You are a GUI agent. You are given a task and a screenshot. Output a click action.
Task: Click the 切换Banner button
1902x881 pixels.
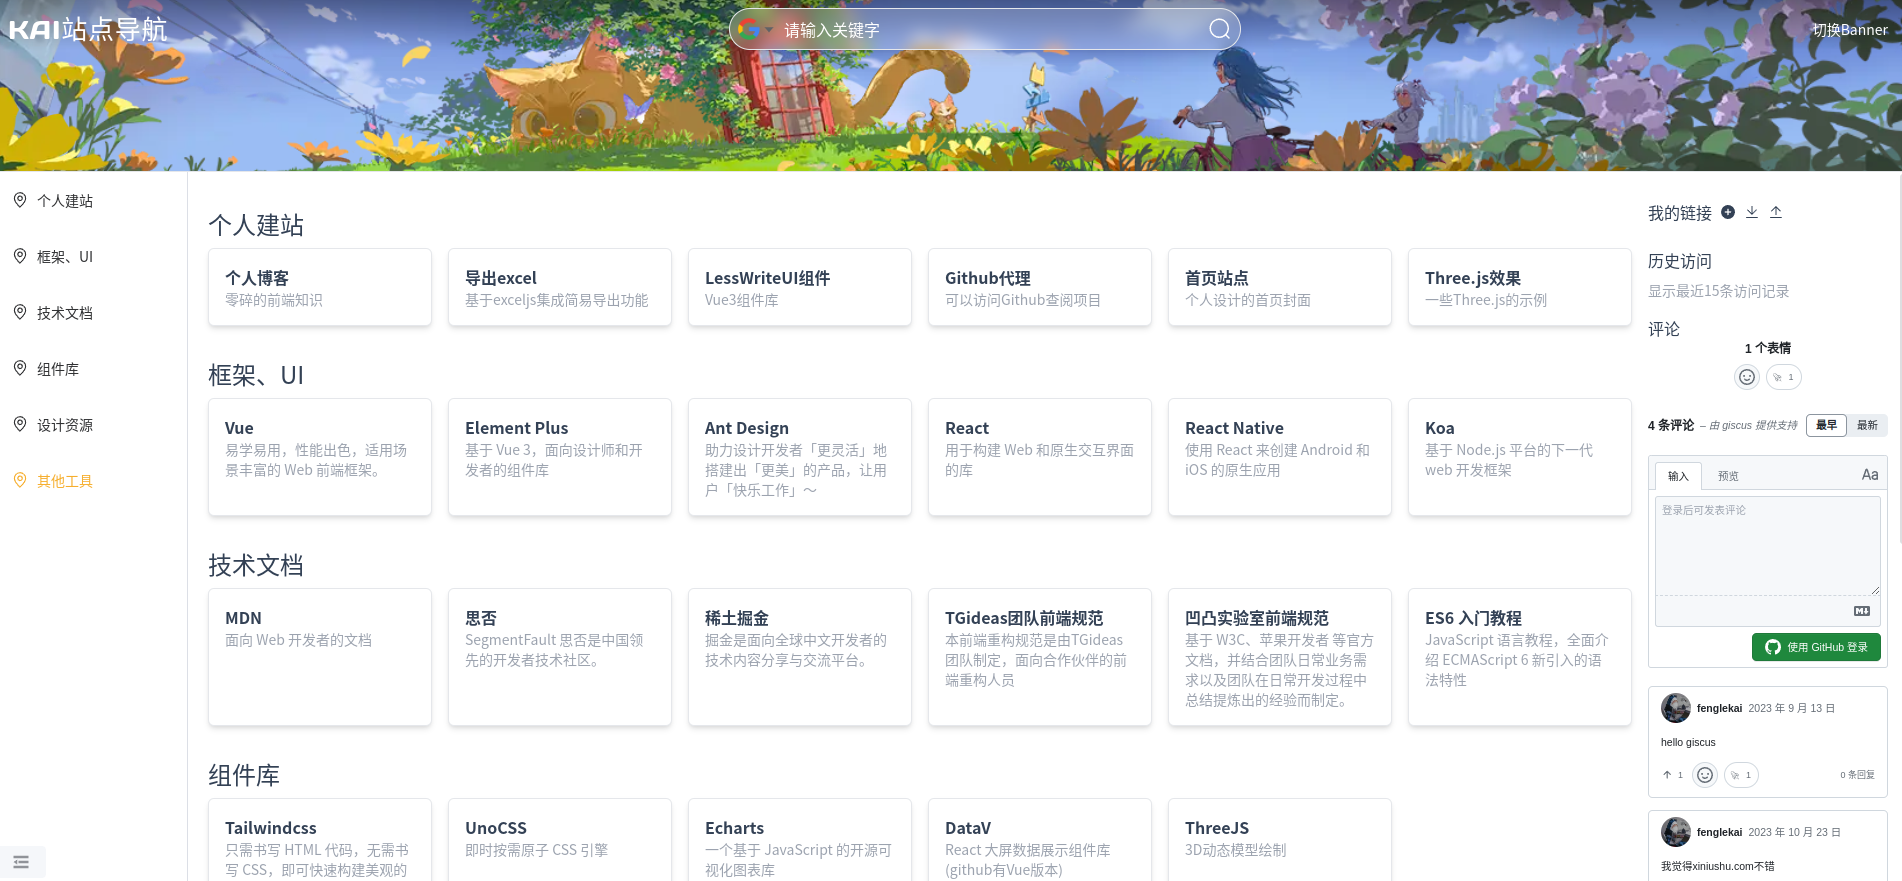point(1850,30)
